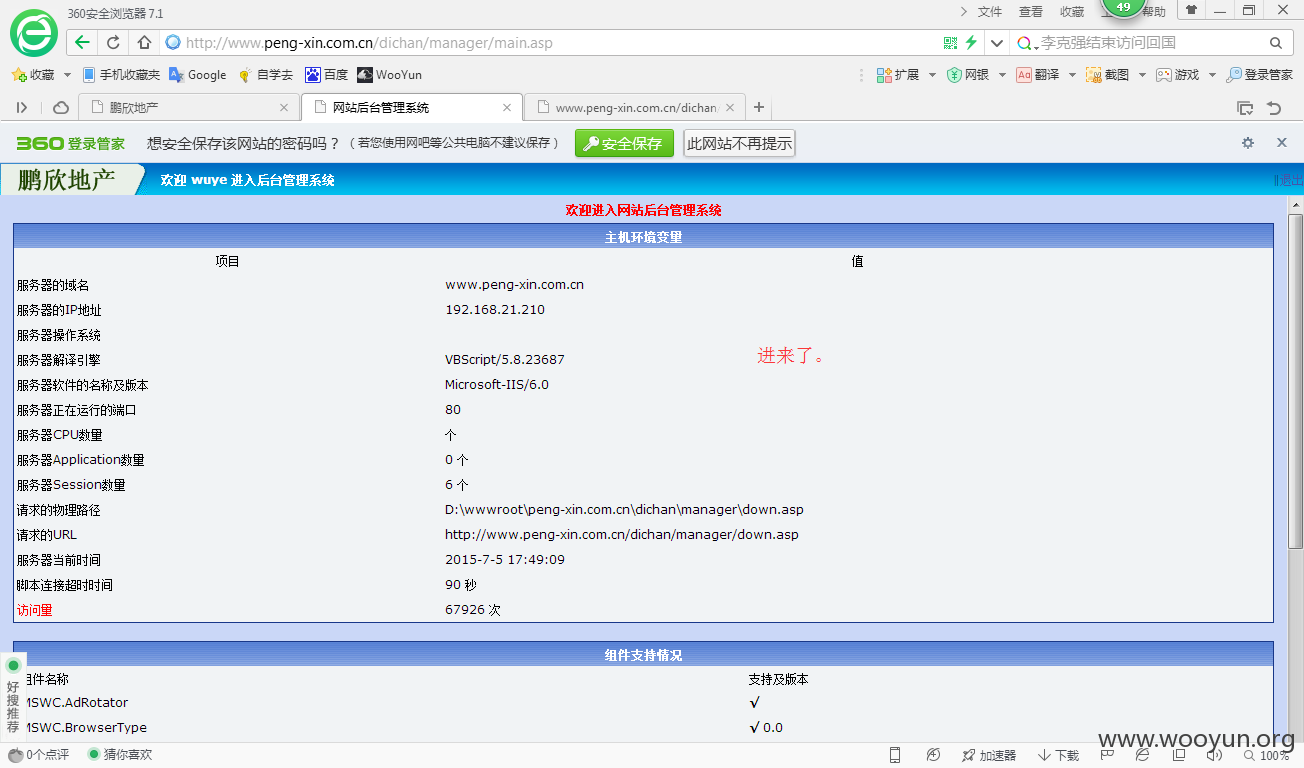The width and height of the screenshot is (1304, 768).
Task: Click the 此网站不再提示 button
Action: coord(739,143)
